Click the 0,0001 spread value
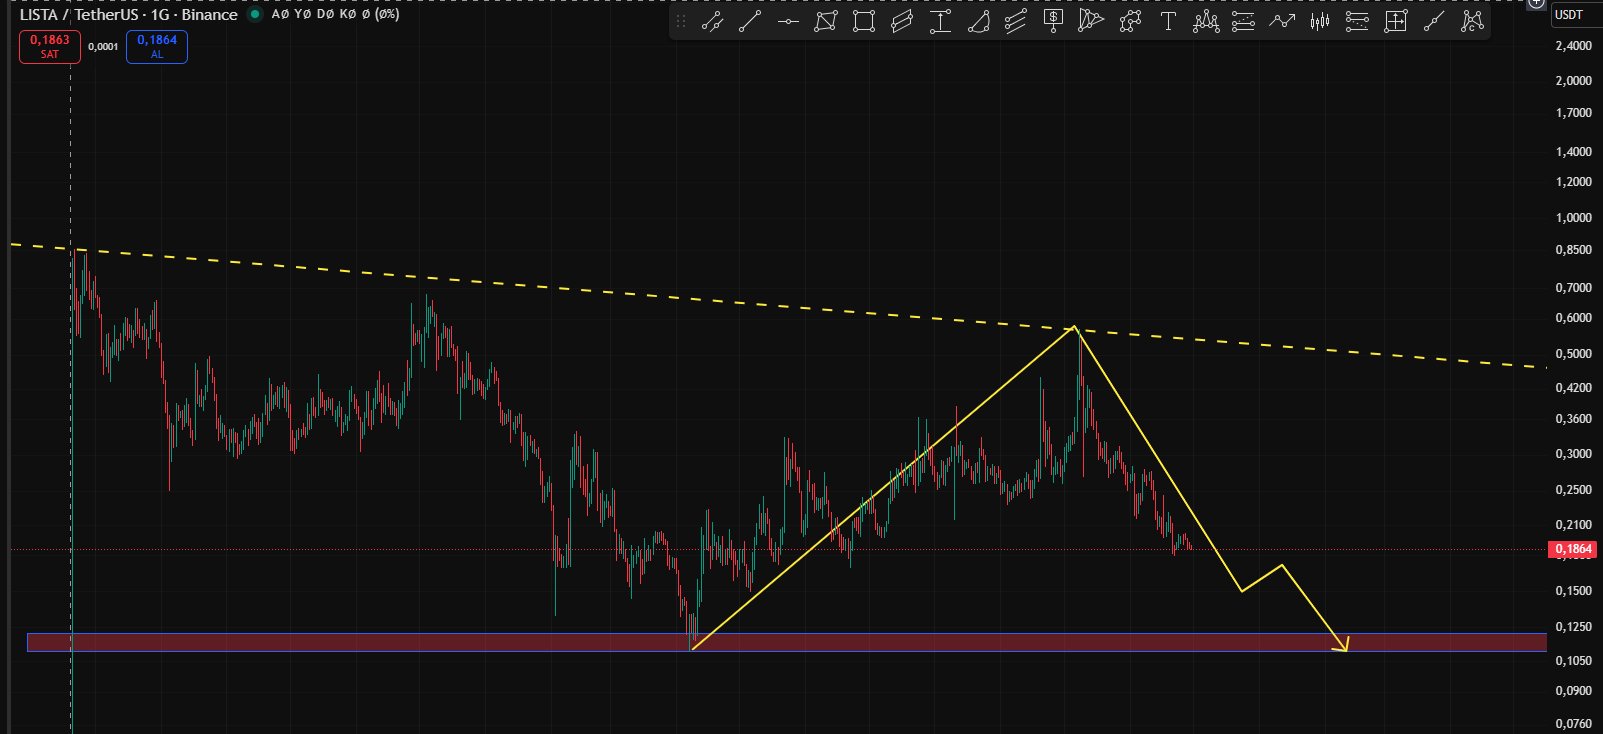 pyautogui.click(x=103, y=47)
